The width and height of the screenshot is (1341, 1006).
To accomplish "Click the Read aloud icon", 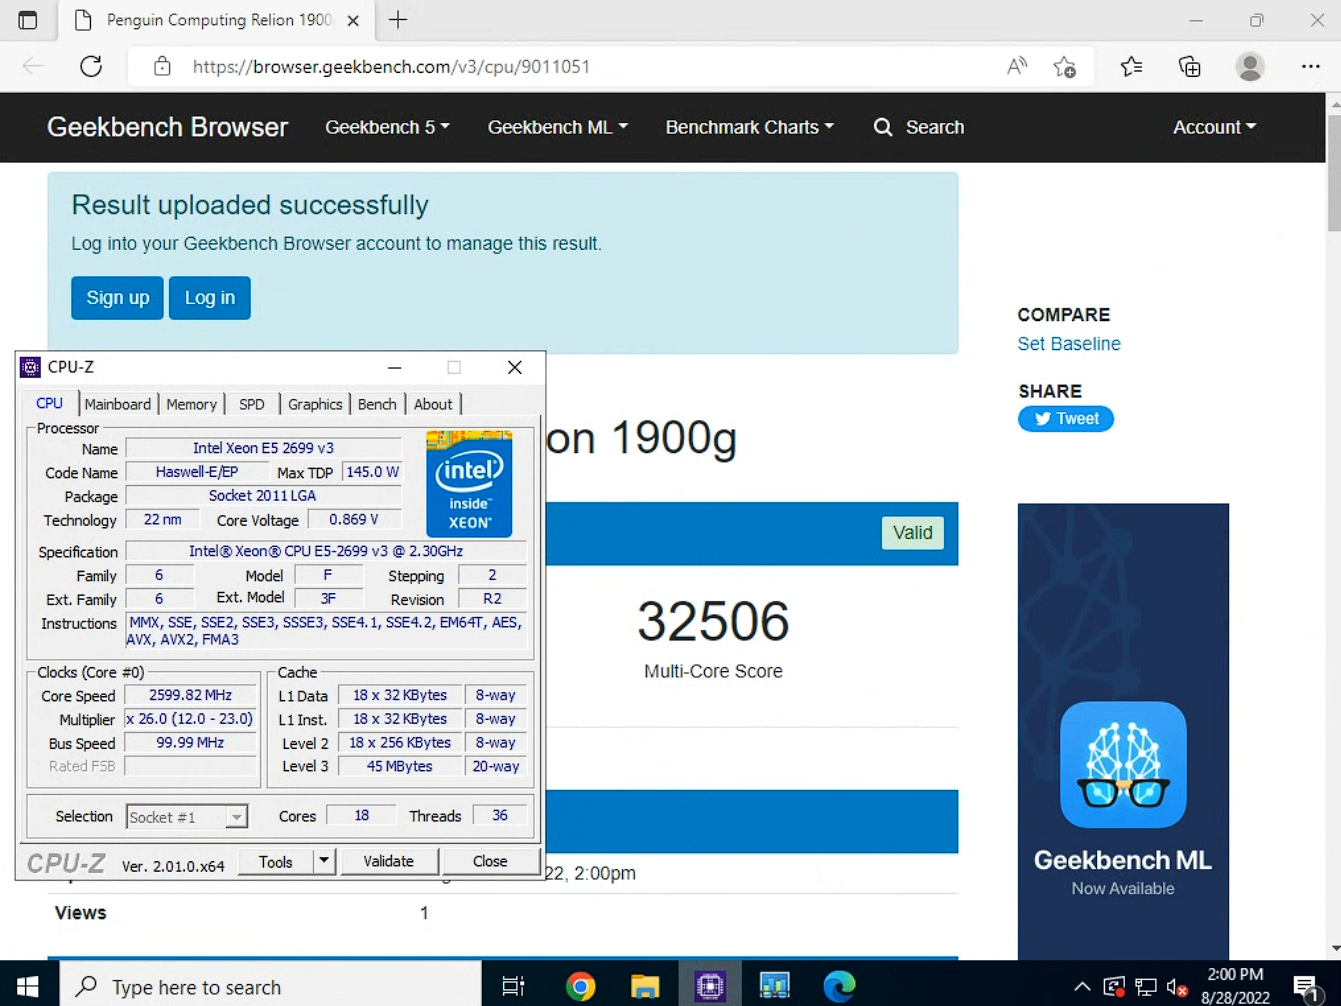I will coord(1017,67).
